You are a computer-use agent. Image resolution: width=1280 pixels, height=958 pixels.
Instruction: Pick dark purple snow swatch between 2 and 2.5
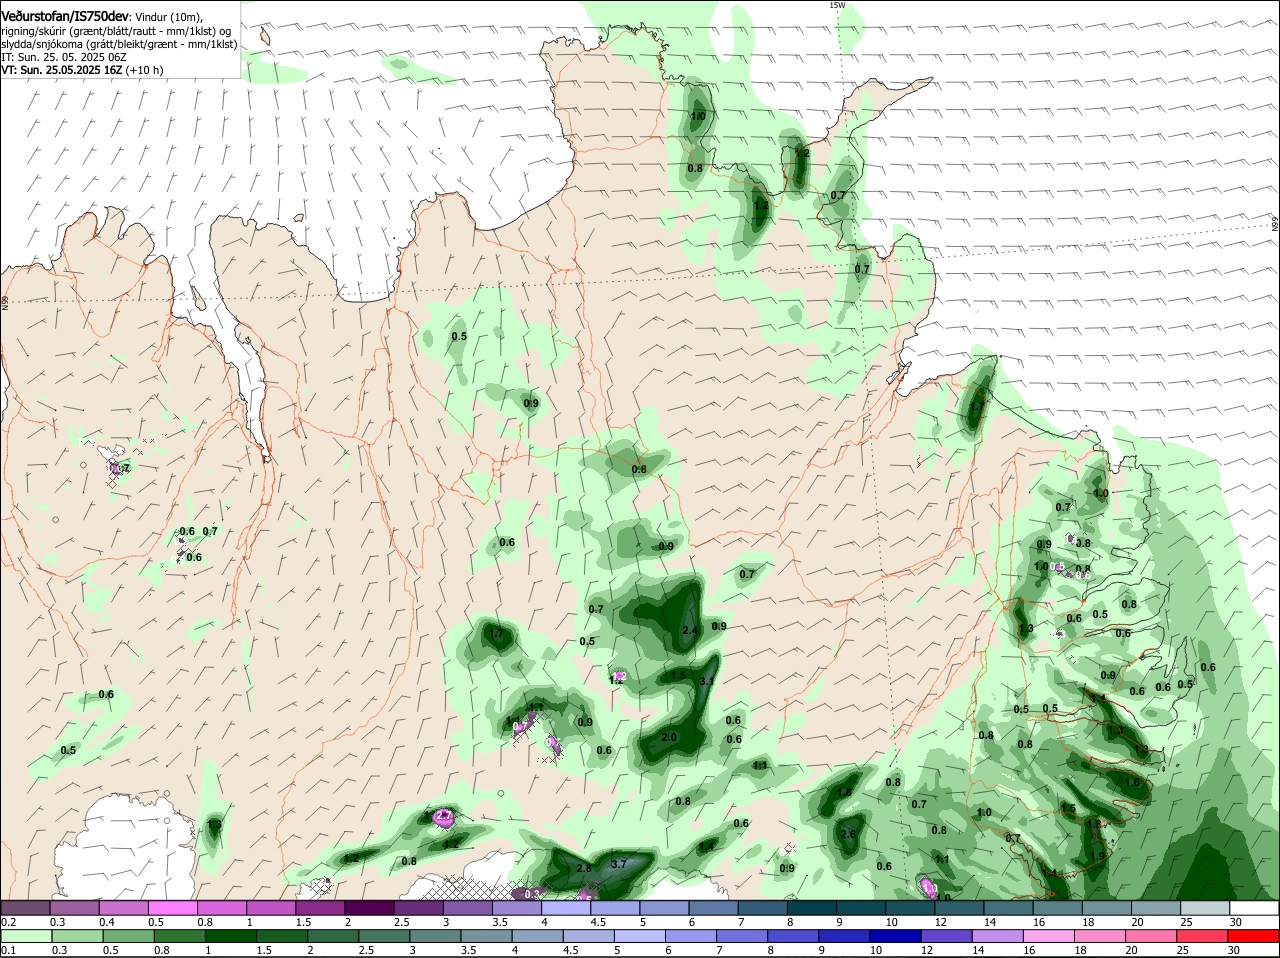click(368, 907)
